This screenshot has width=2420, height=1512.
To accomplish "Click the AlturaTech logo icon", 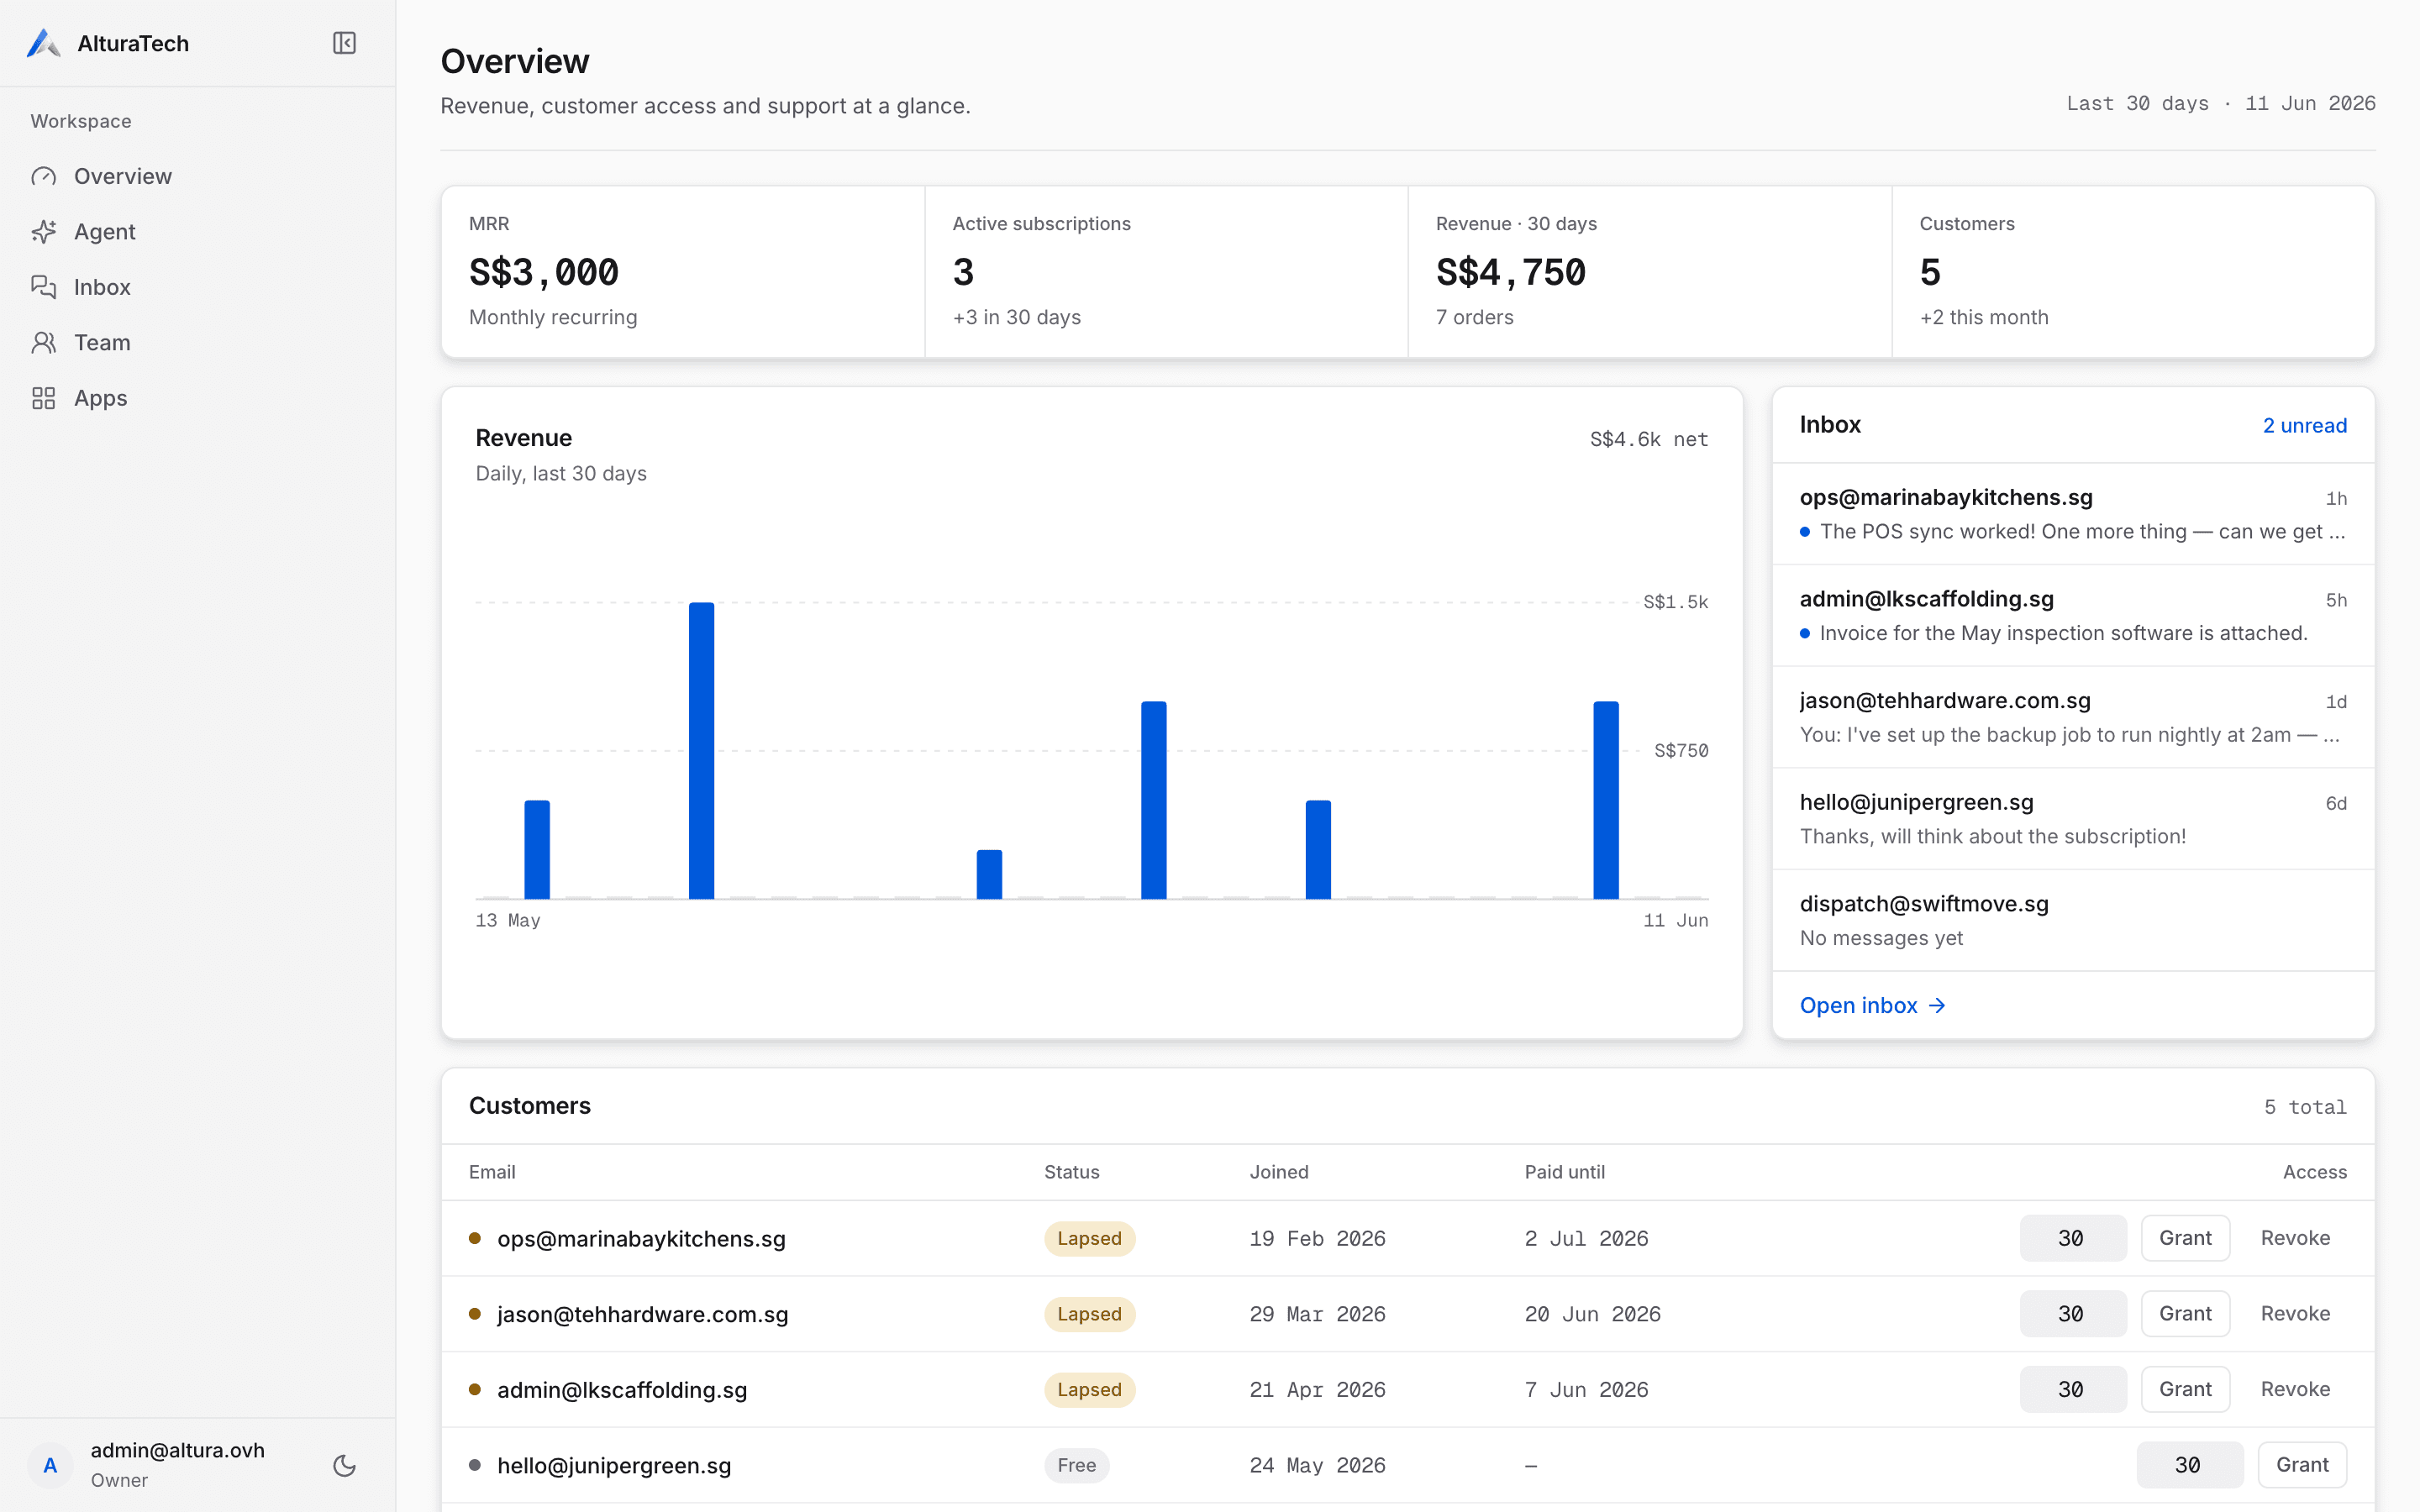I will coord(43,43).
